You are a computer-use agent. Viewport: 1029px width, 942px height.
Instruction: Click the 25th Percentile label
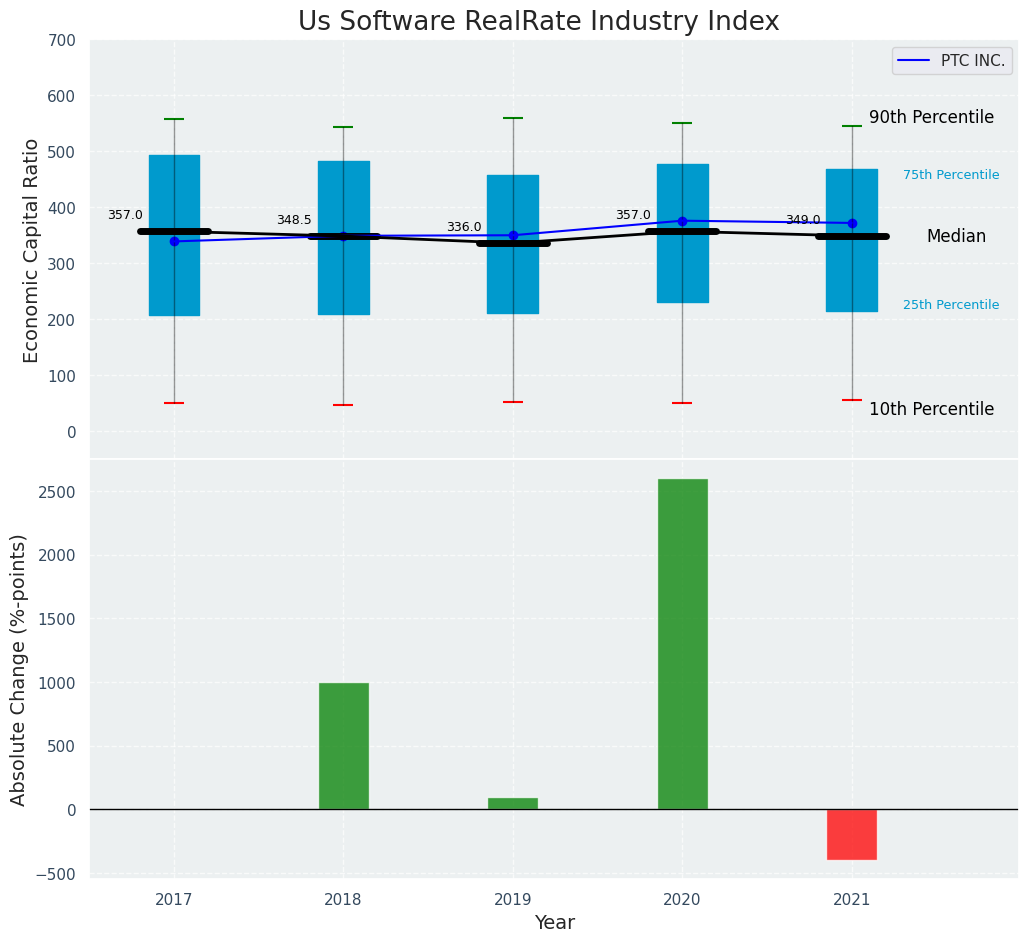(x=951, y=305)
